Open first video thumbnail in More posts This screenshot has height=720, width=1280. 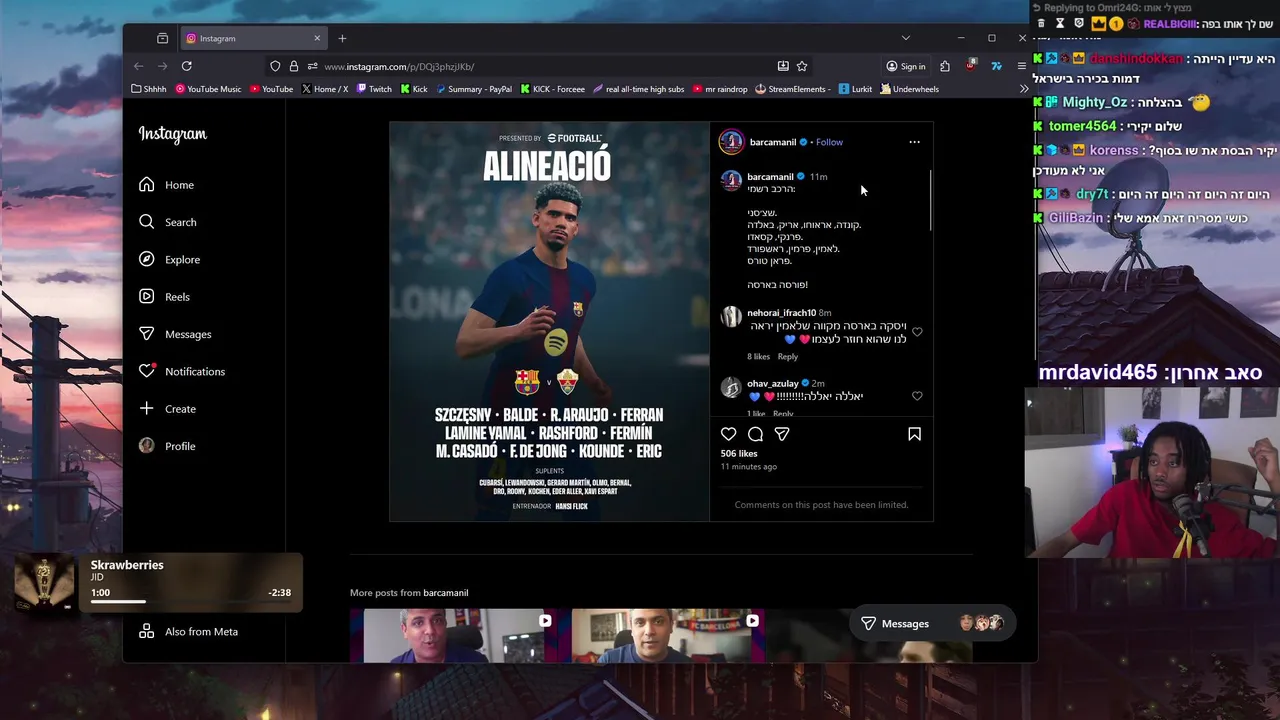[455, 635]
